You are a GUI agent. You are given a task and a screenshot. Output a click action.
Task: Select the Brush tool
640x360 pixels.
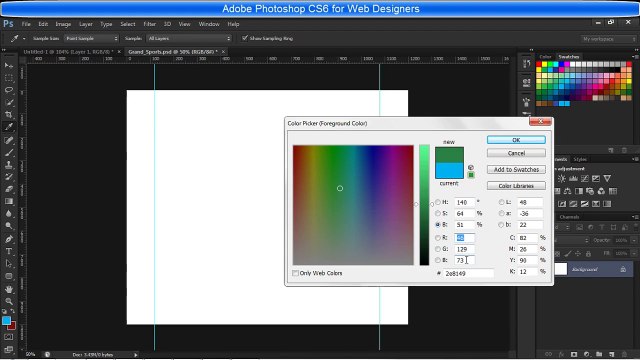click(x=9, y=153)
